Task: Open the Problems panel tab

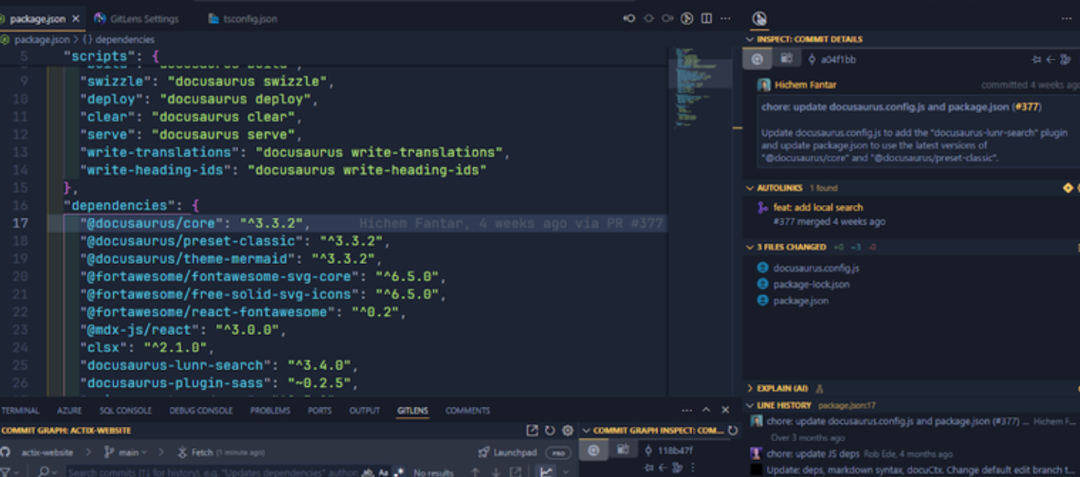Action: (x=270, y=410)
